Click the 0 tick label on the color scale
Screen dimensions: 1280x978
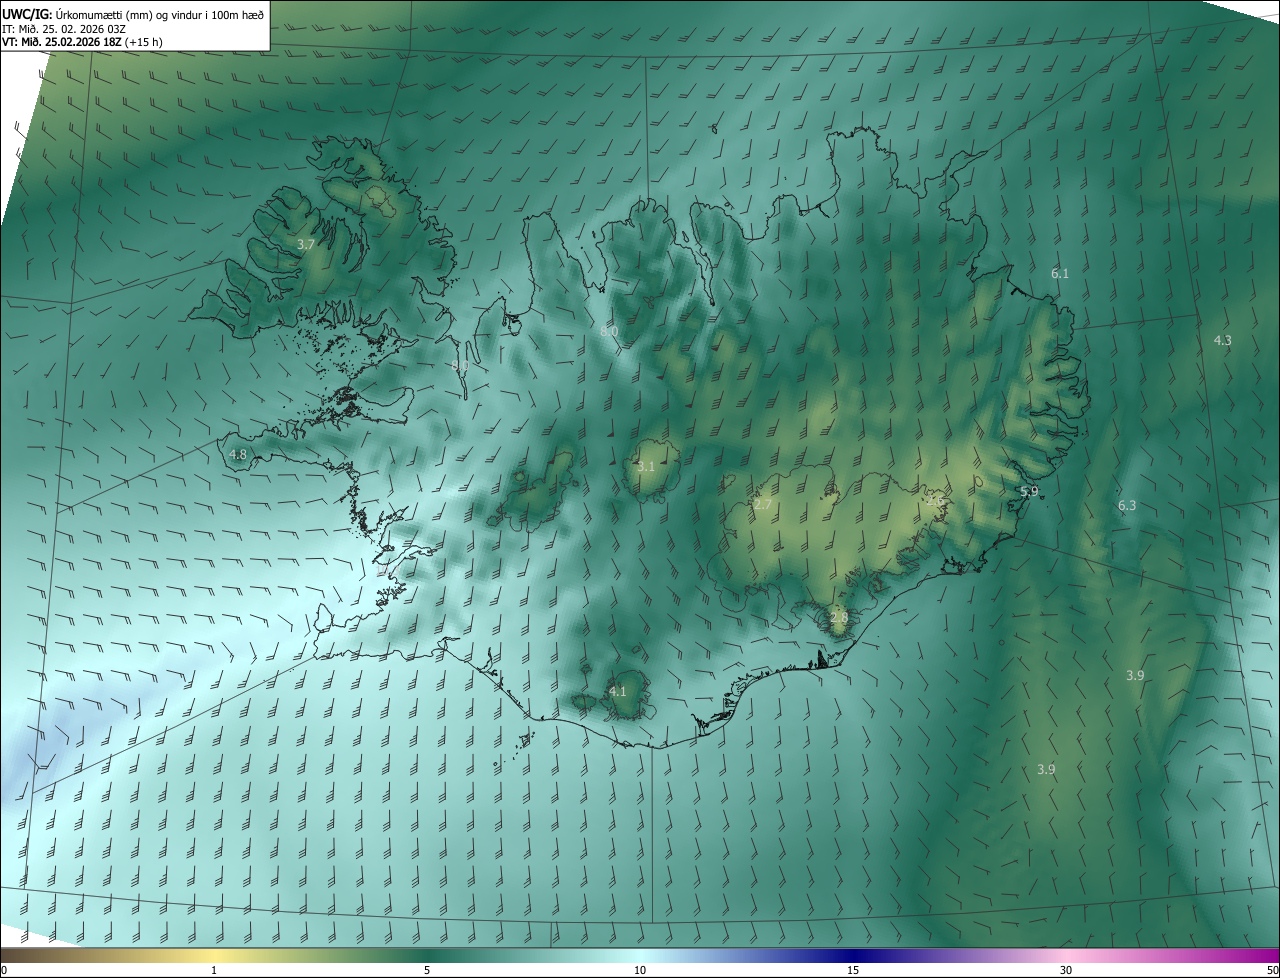pos(4,970)
